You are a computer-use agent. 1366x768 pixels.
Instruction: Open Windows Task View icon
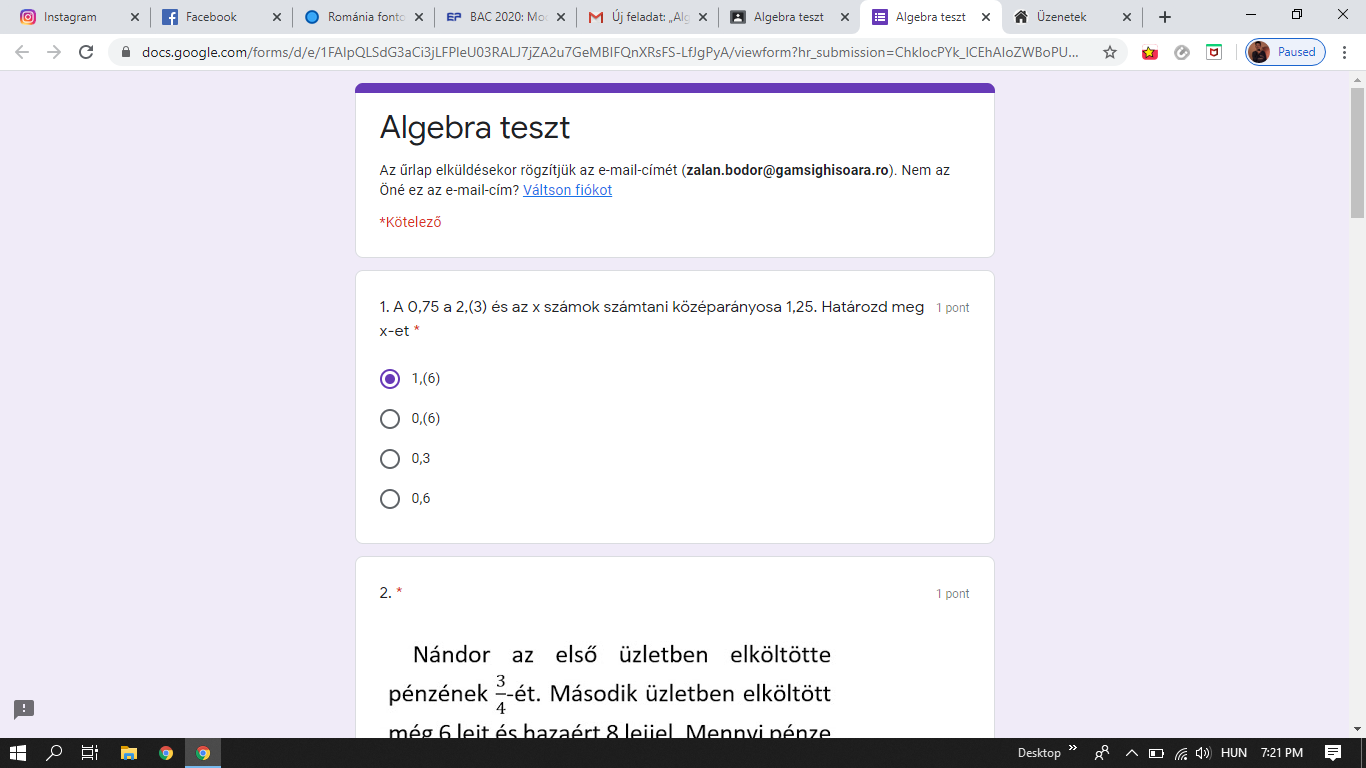[x=90, y=753]
